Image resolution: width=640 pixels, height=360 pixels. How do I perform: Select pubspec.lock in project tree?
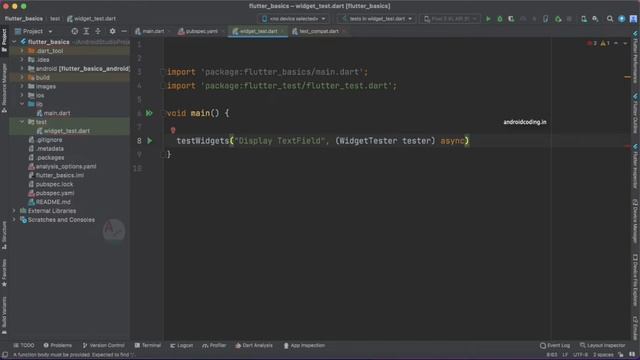tap(51, 184)
